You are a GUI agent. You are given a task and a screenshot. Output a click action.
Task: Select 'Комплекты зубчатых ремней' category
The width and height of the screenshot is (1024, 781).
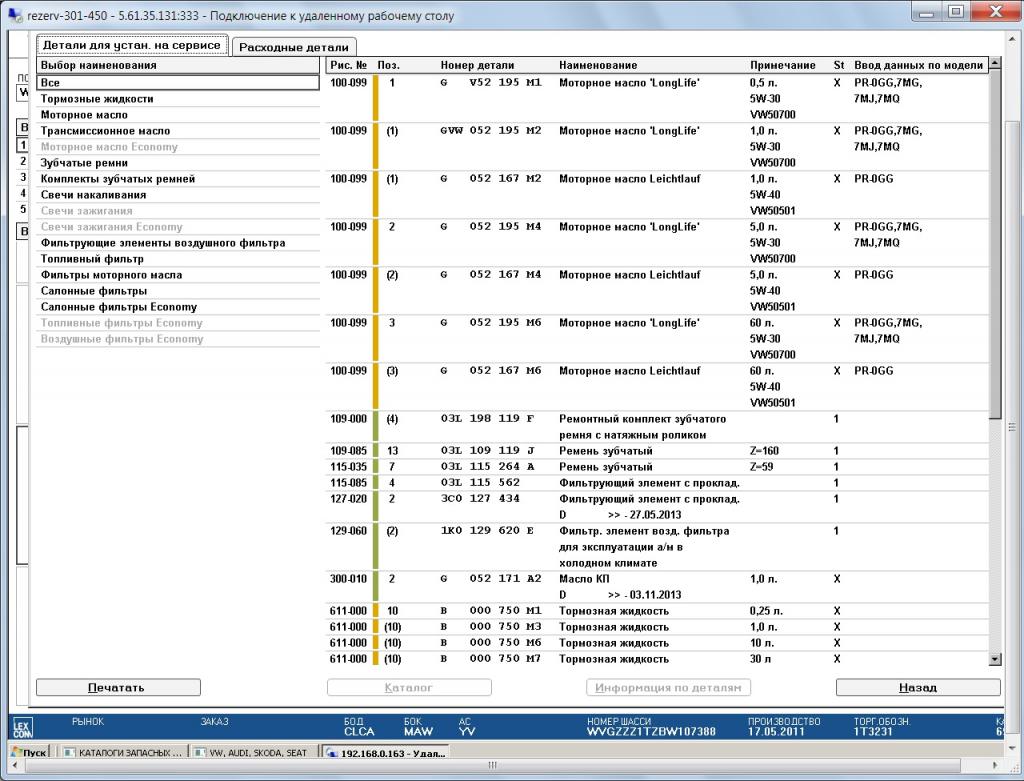click(x=178, y=179)
